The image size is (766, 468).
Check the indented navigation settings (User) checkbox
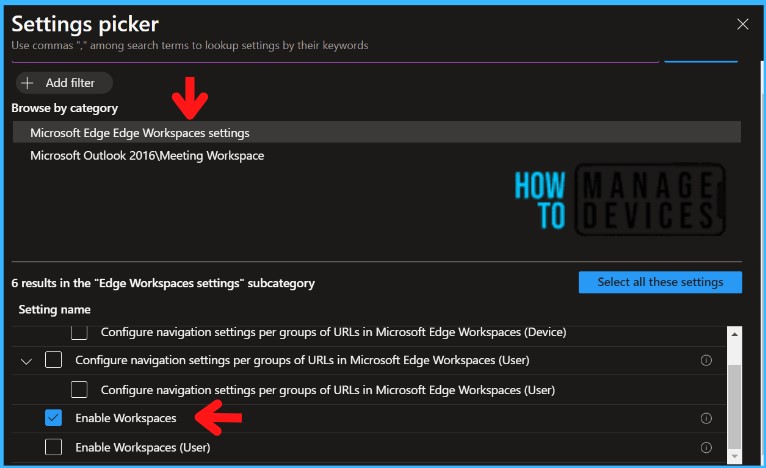click(x=79, y=390)
